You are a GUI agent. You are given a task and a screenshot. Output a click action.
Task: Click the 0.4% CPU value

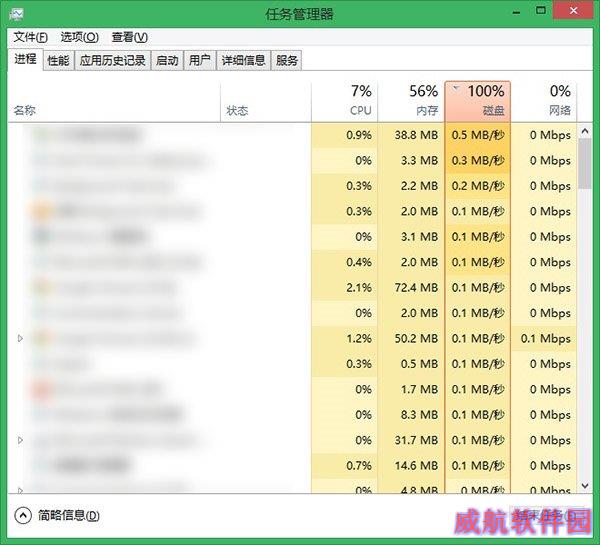tap(359, 262)
